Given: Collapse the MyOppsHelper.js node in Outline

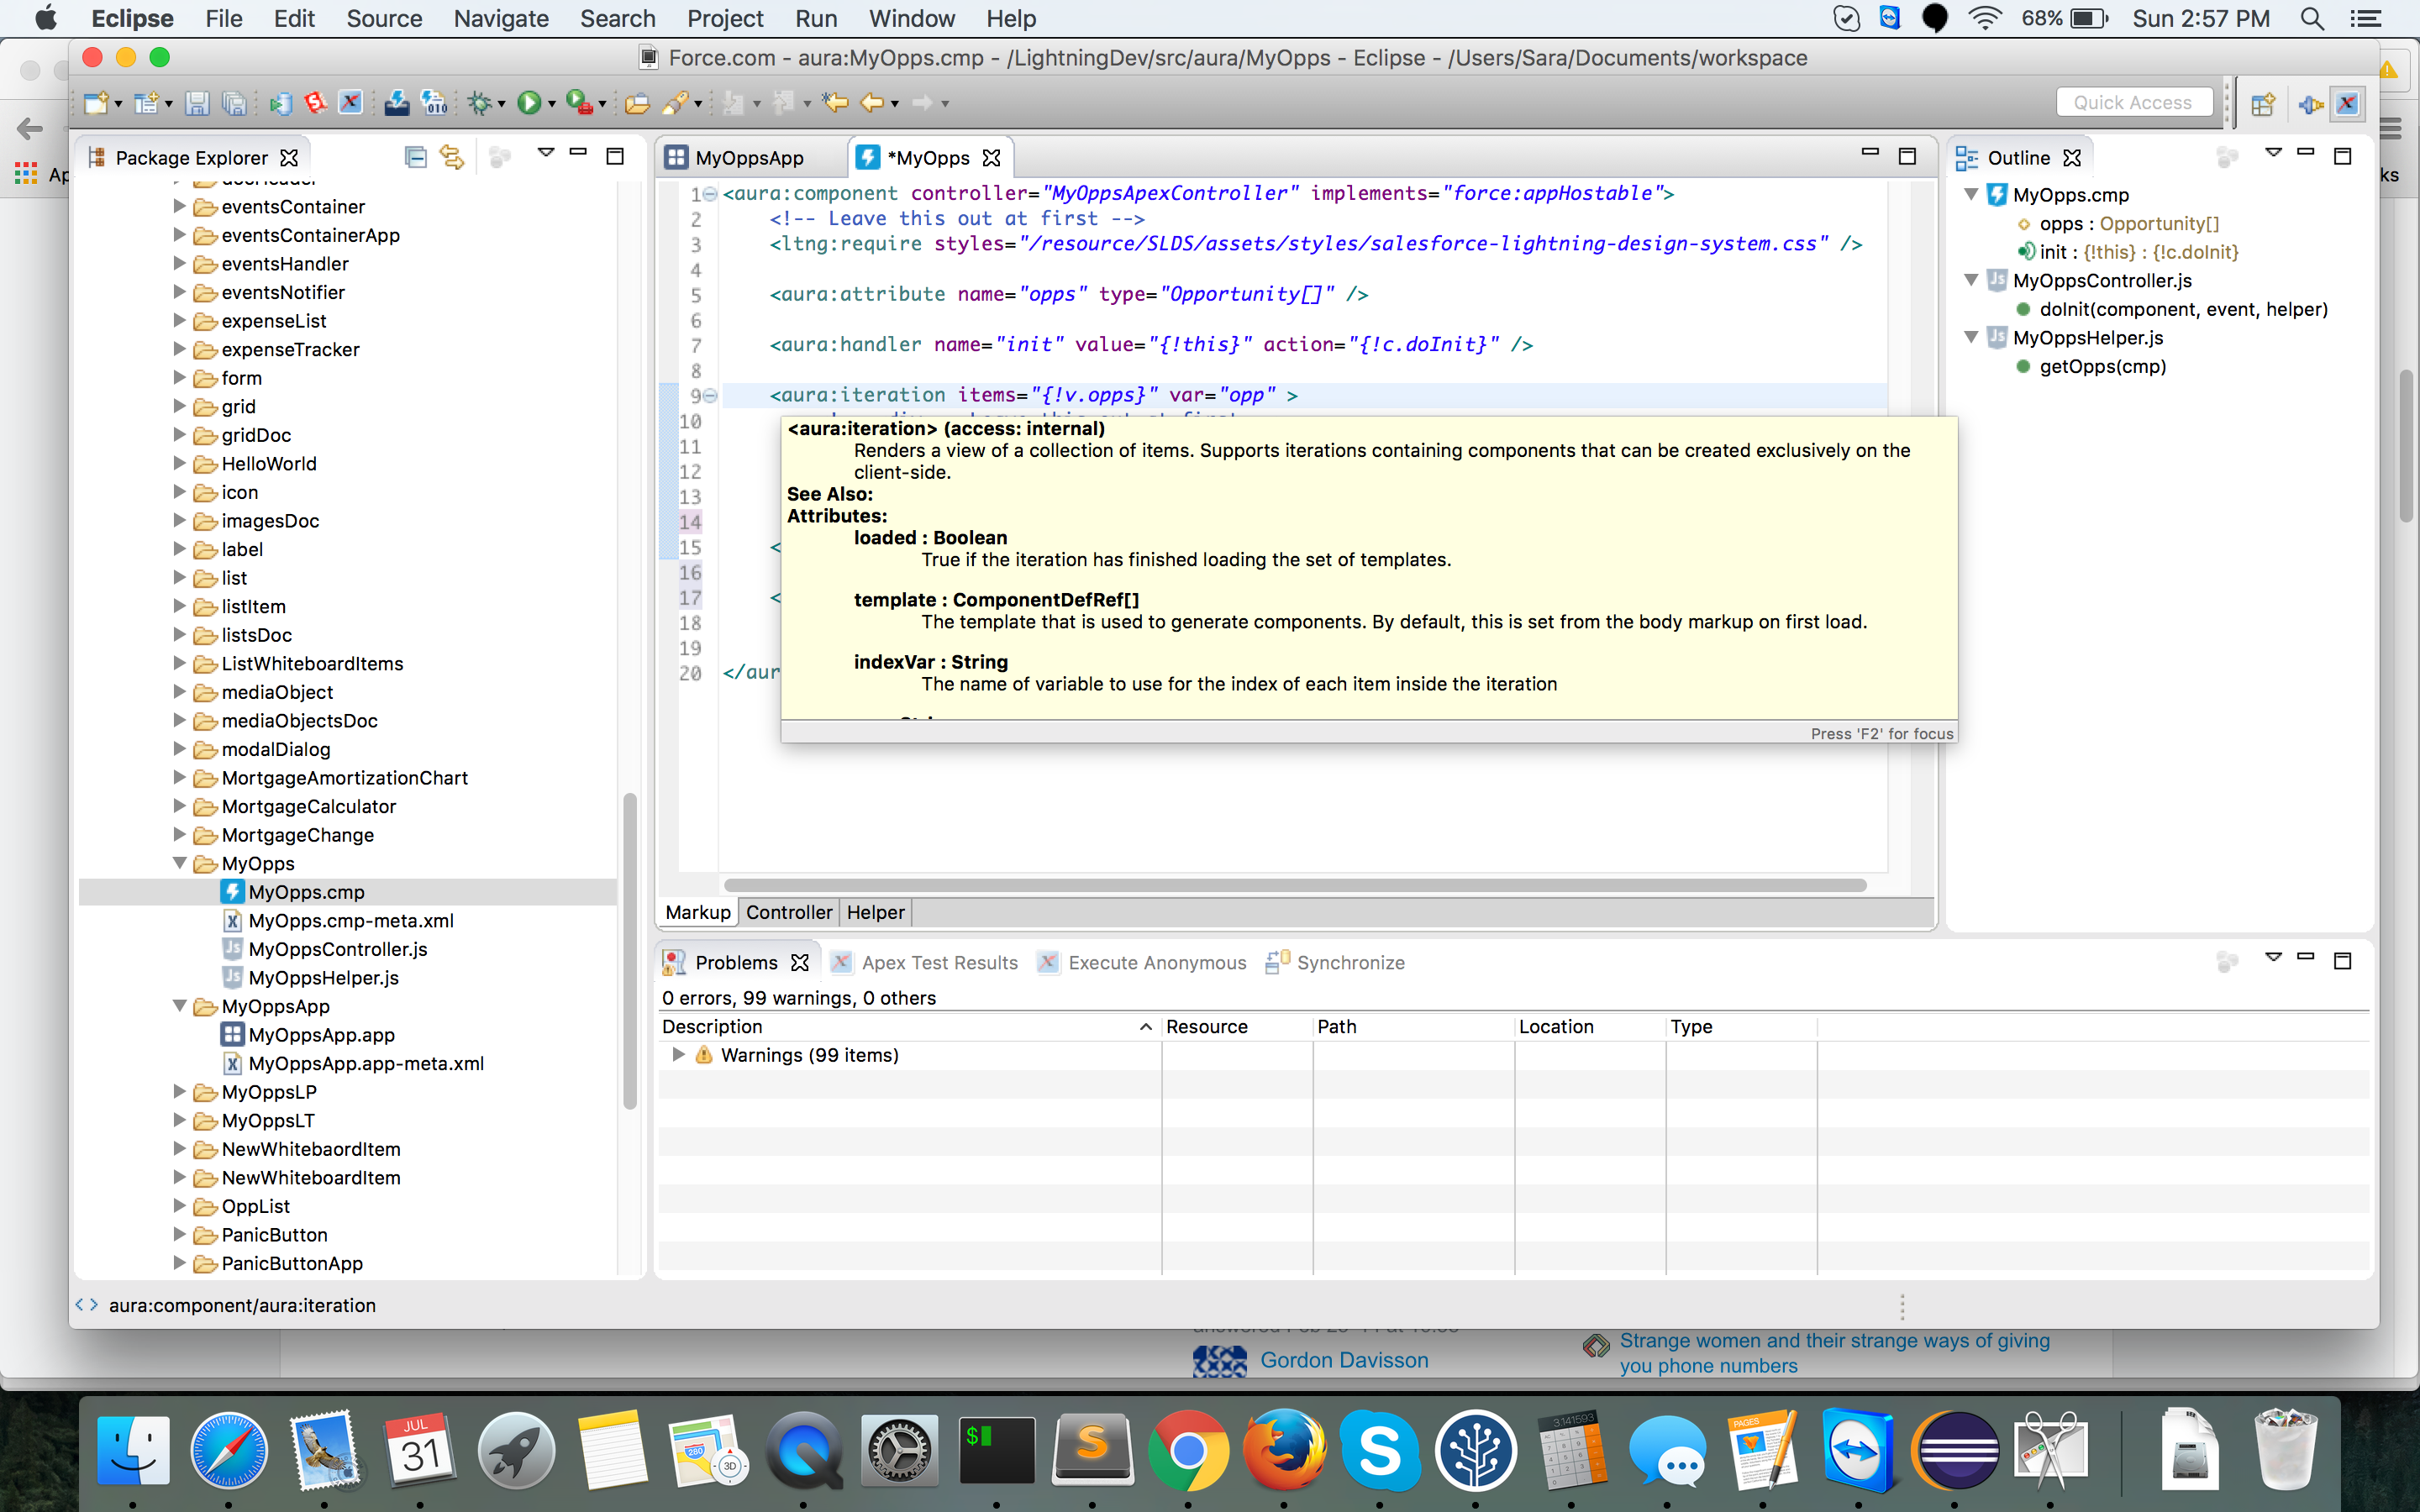Looking at the screenshot, I should pos(1971,338).
